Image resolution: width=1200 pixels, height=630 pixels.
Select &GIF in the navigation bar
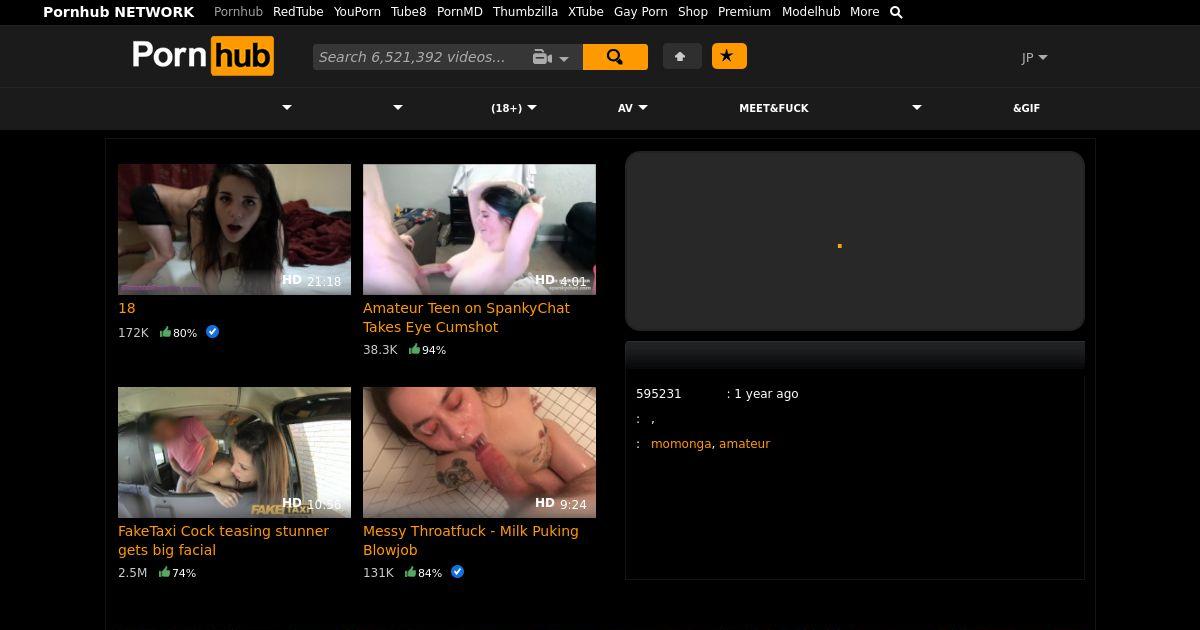point(1026,108)
